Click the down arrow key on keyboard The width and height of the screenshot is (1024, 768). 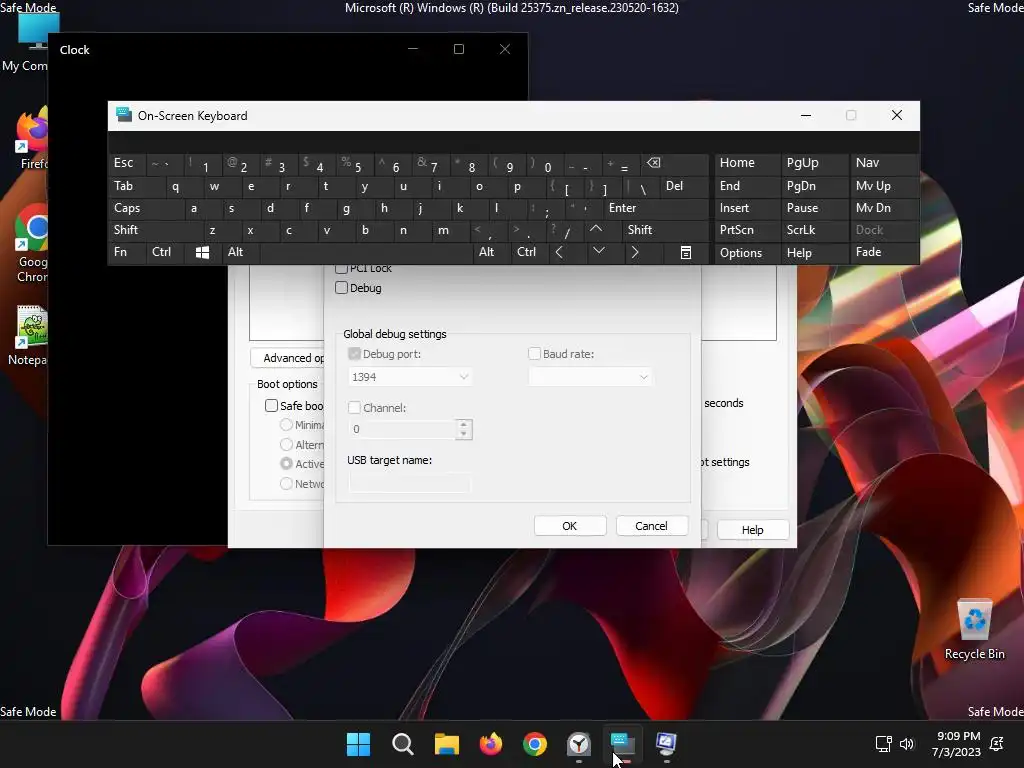598,251
